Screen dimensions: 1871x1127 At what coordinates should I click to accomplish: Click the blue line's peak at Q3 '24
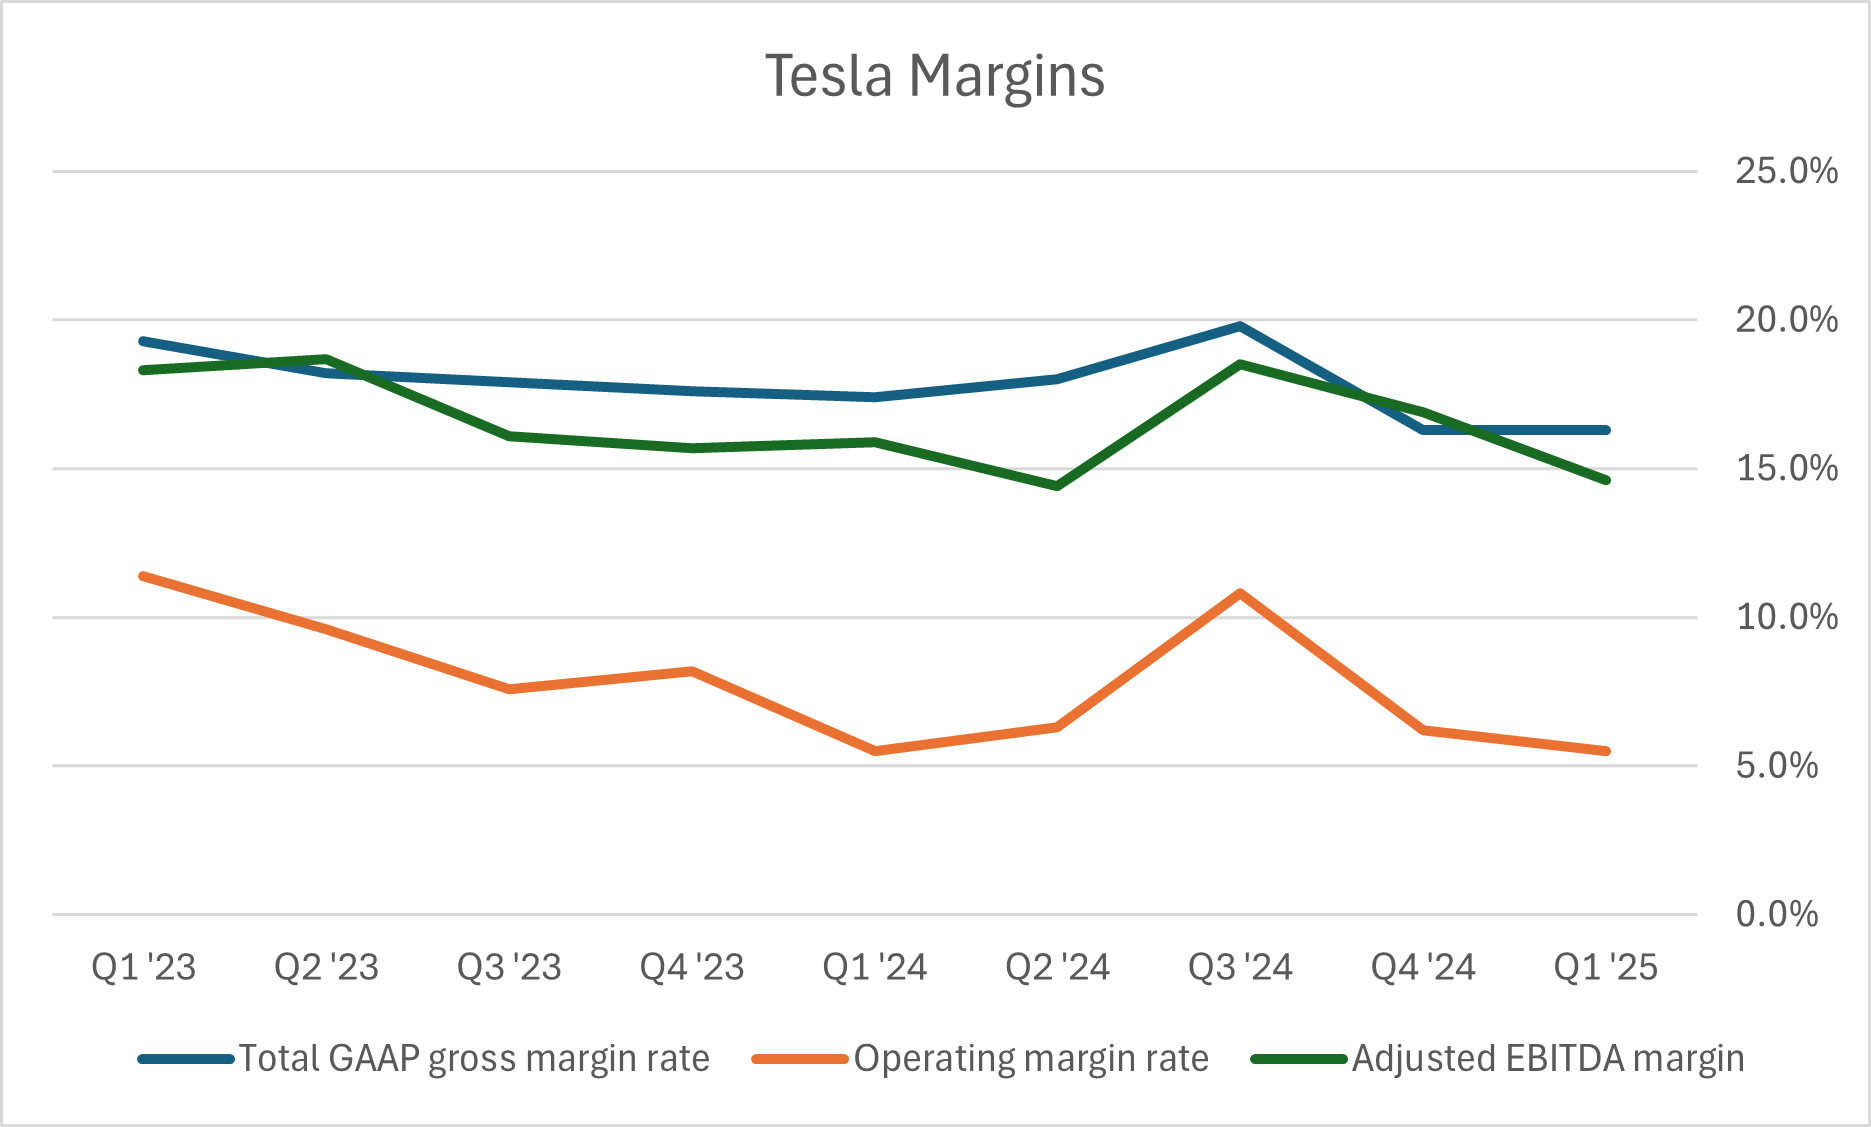[x=1240, y=326]
